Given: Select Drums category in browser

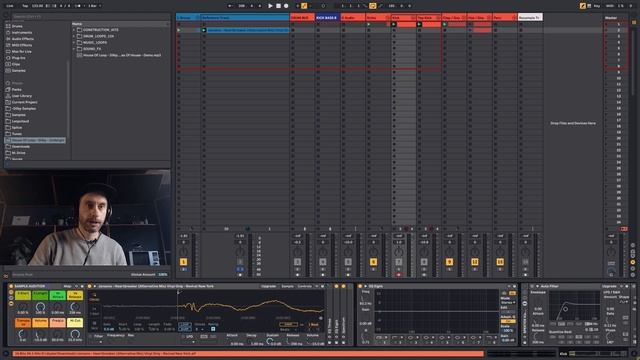Looking at the screenshot, I should tap(17, 26).
